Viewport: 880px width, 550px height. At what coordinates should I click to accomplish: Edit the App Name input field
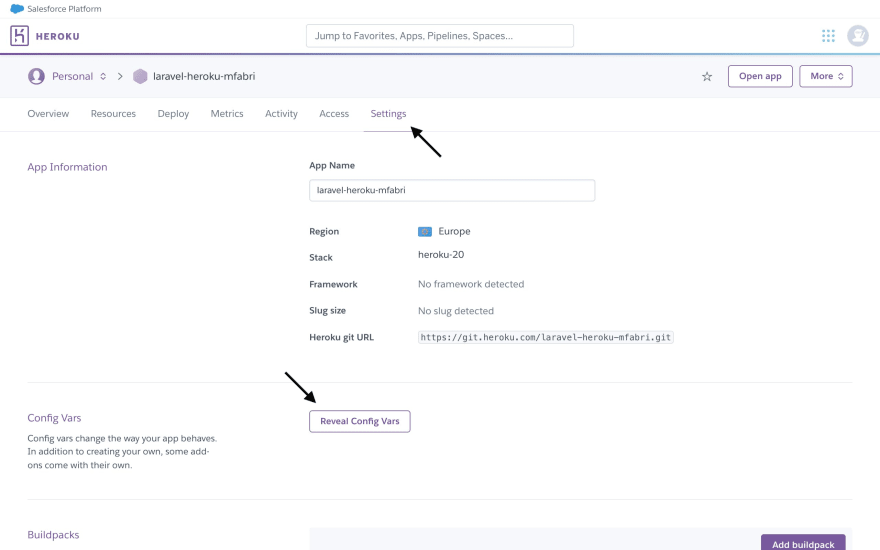[x=452, y=190]
